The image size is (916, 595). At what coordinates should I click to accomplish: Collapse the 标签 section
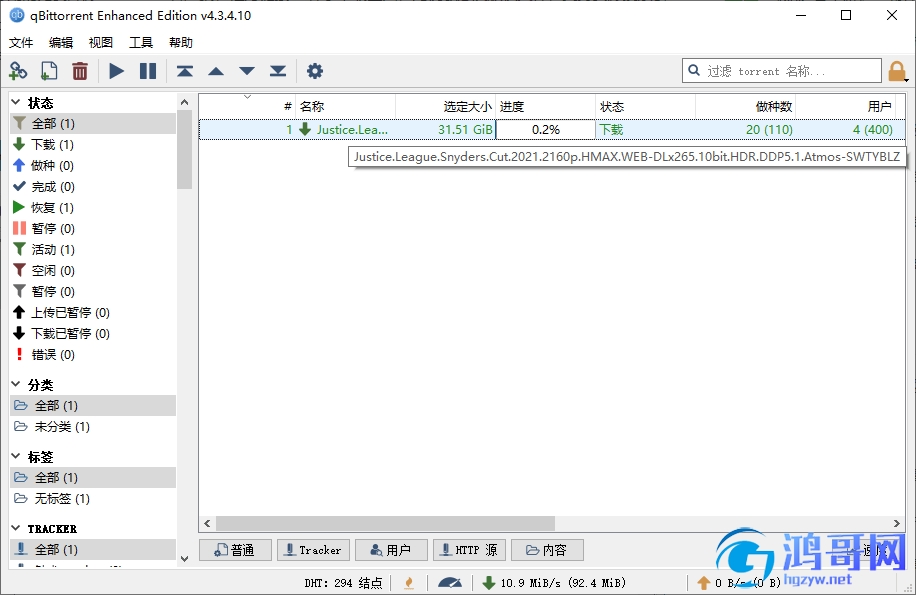pyautogui.click(x=16, y=456)
